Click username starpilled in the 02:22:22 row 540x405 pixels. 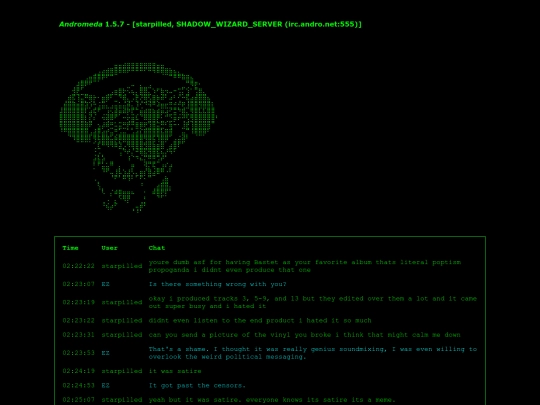(x=122, y=266)
